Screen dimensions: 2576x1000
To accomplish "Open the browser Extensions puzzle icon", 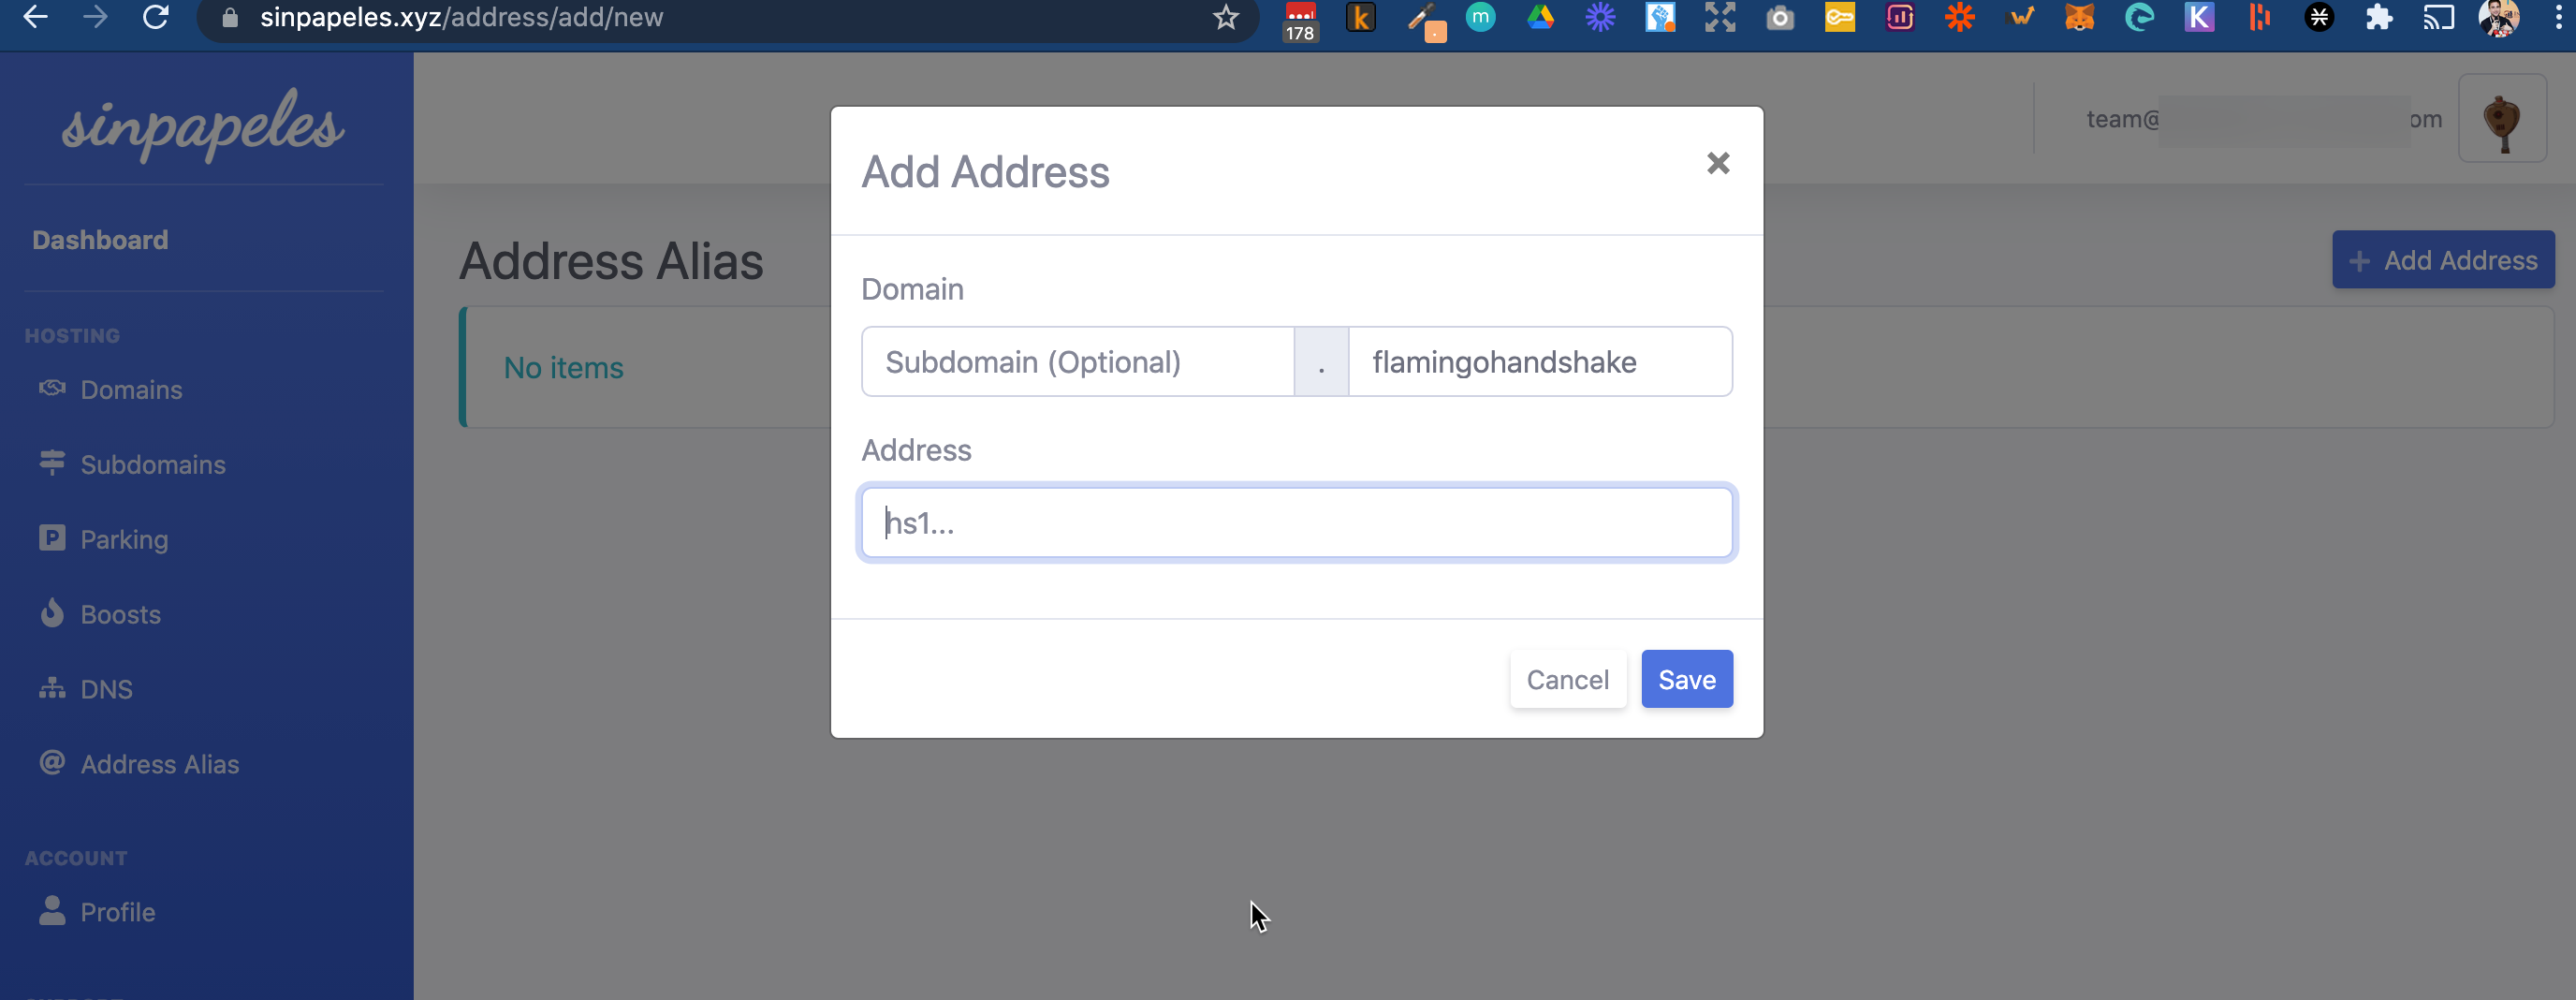I will point(2379,18).
